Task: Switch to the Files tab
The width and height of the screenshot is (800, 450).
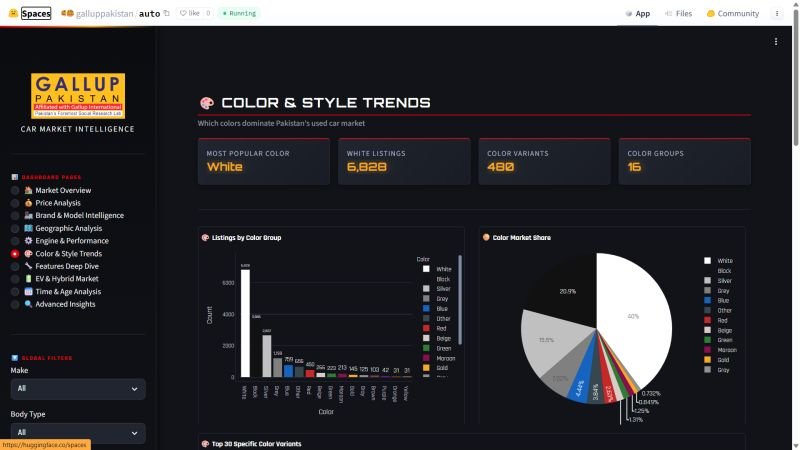Action: coord(677,13)
